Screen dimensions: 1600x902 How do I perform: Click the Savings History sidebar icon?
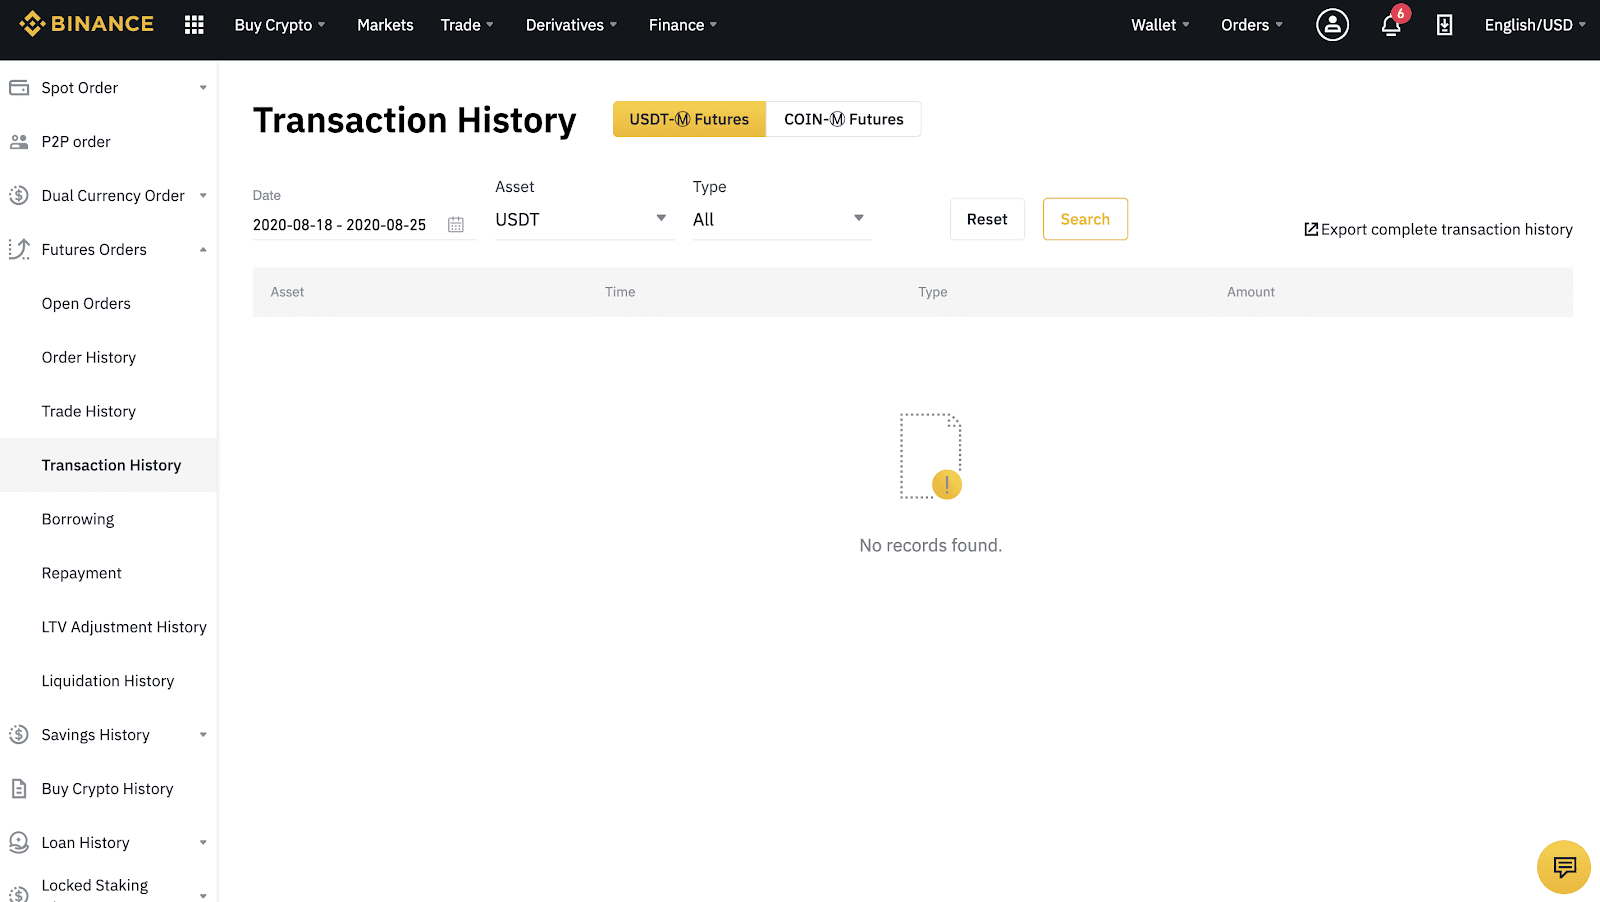coord(19,735)
